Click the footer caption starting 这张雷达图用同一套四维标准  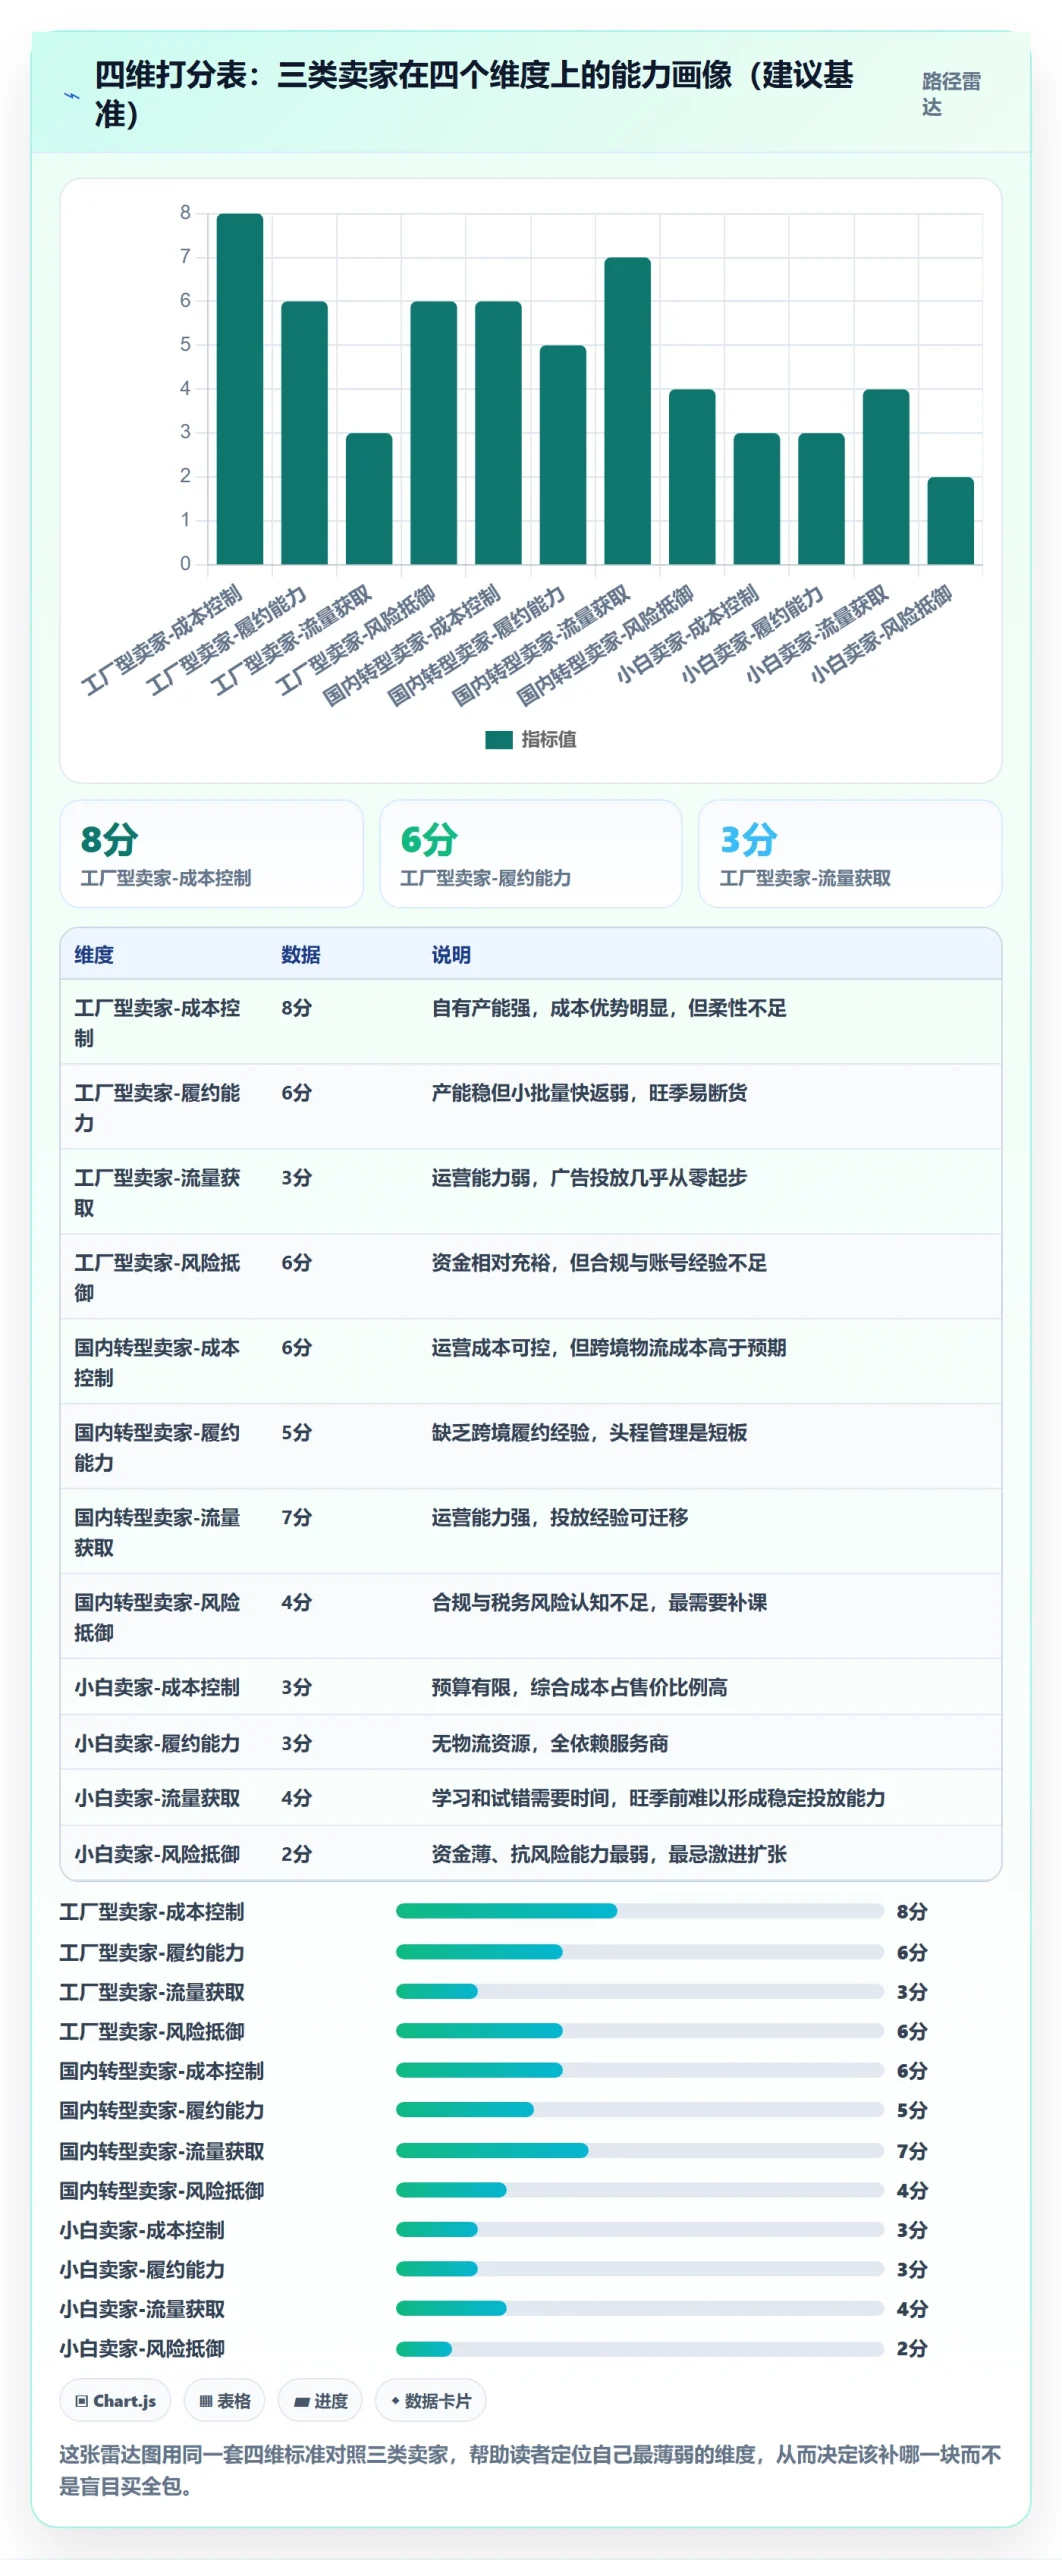point(530,2470)
